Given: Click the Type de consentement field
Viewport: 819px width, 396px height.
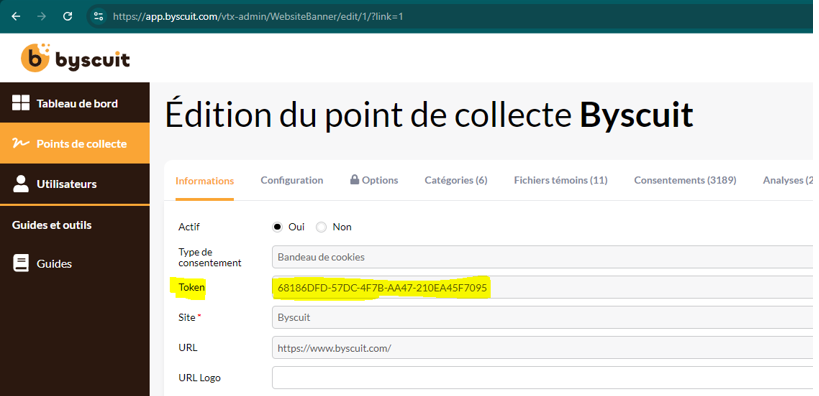Looking at the screenshot, I should click(x=543, y=257).
